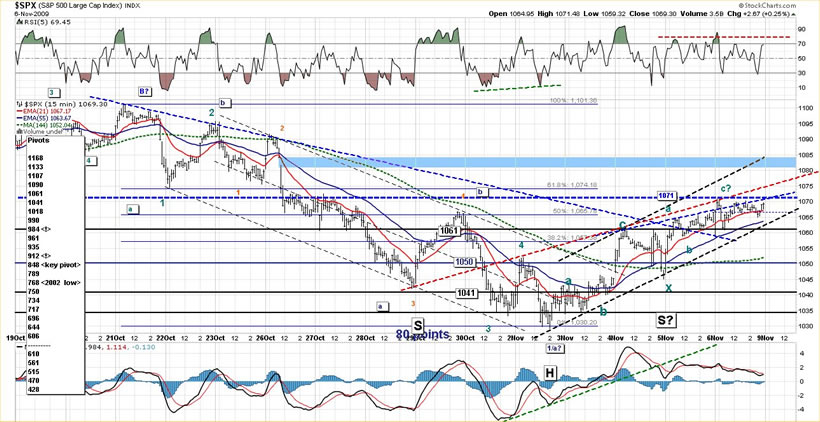Click the green X wave marker

click(x=668, y=287)
